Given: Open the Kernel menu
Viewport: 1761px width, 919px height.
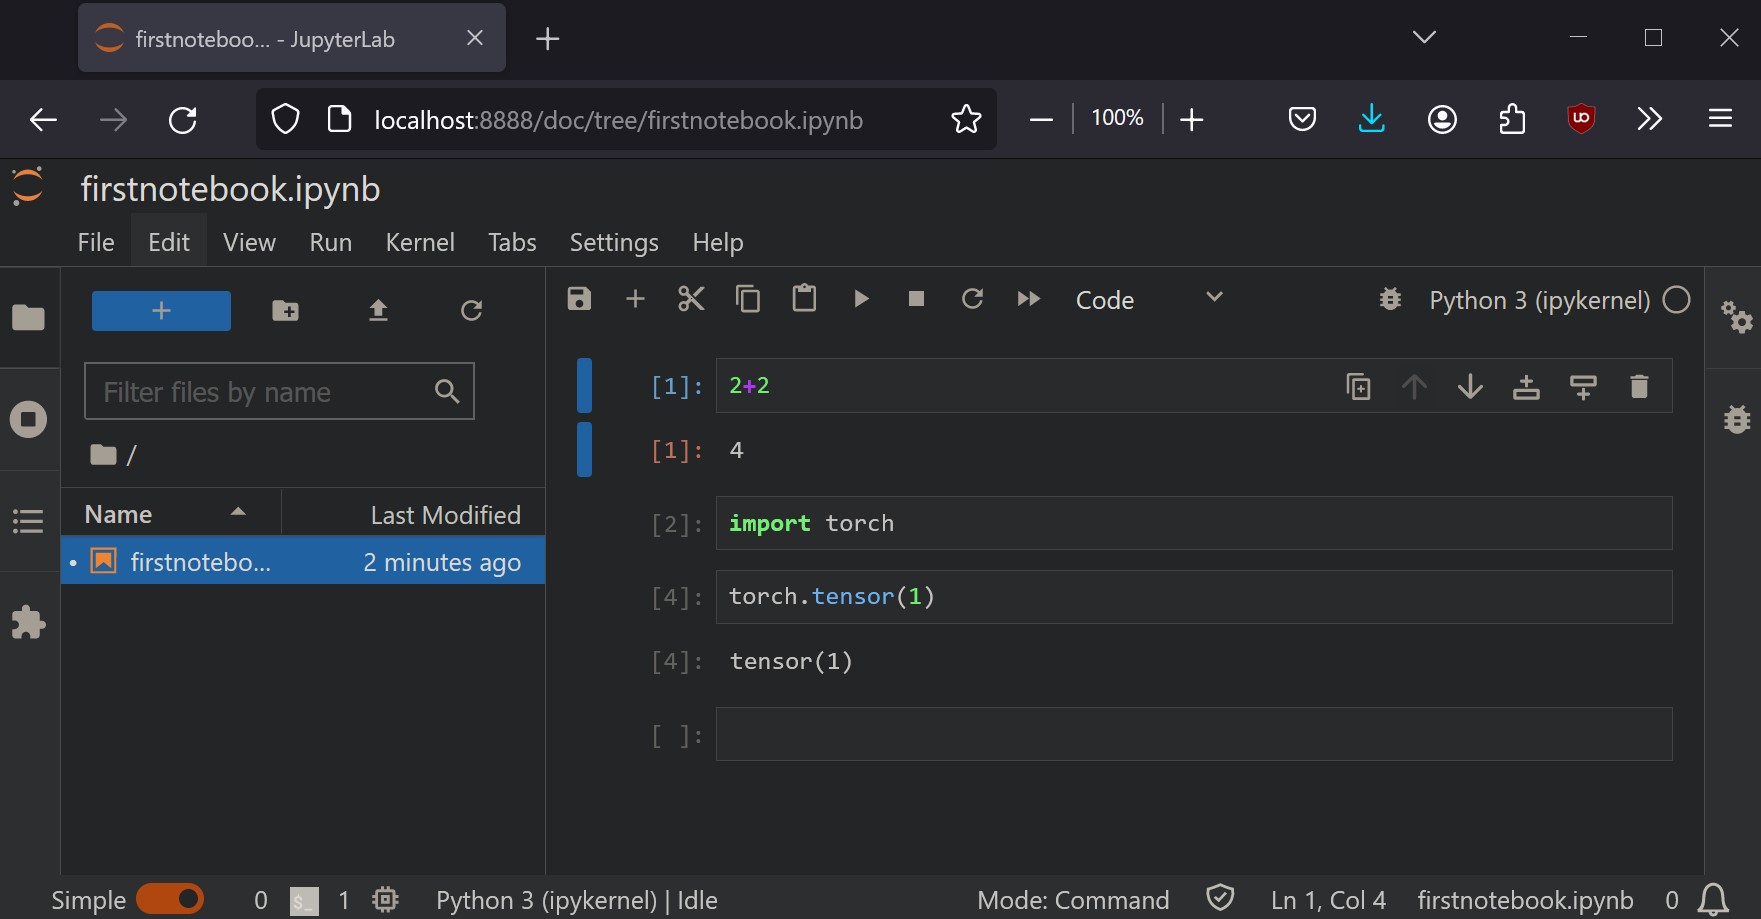Looking at the screenshot, I should point(420,242).
